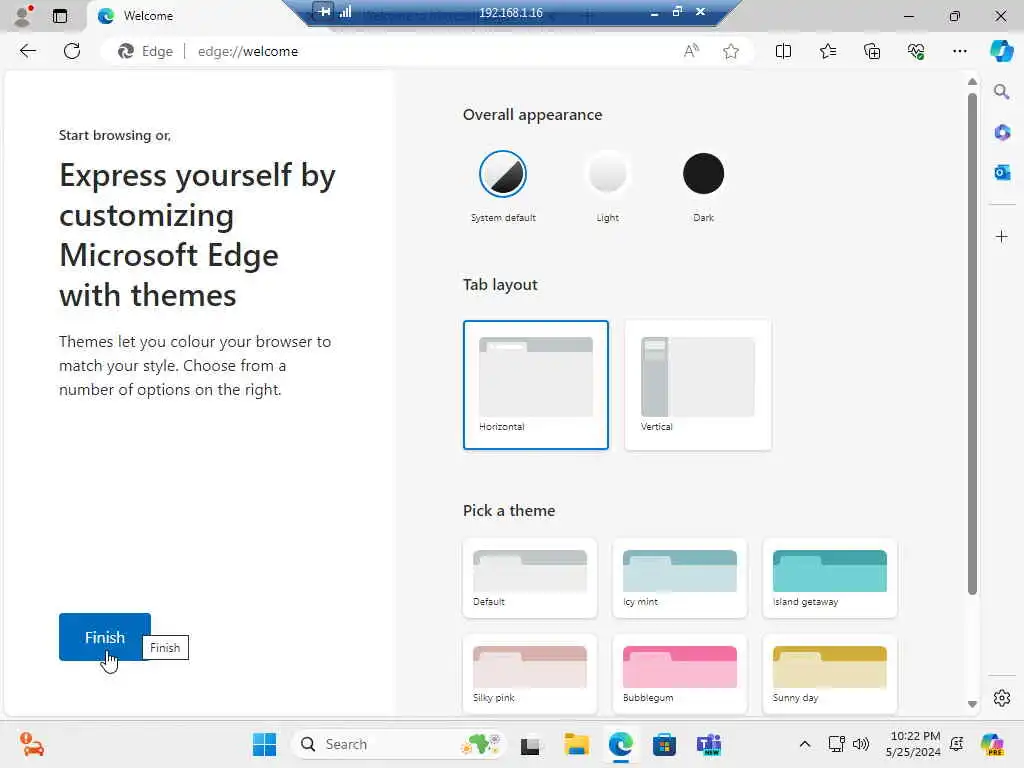The height and width of the screenshot is (768, 1024).
Task: Select Dark appearance option
Action: pos(703,174)
